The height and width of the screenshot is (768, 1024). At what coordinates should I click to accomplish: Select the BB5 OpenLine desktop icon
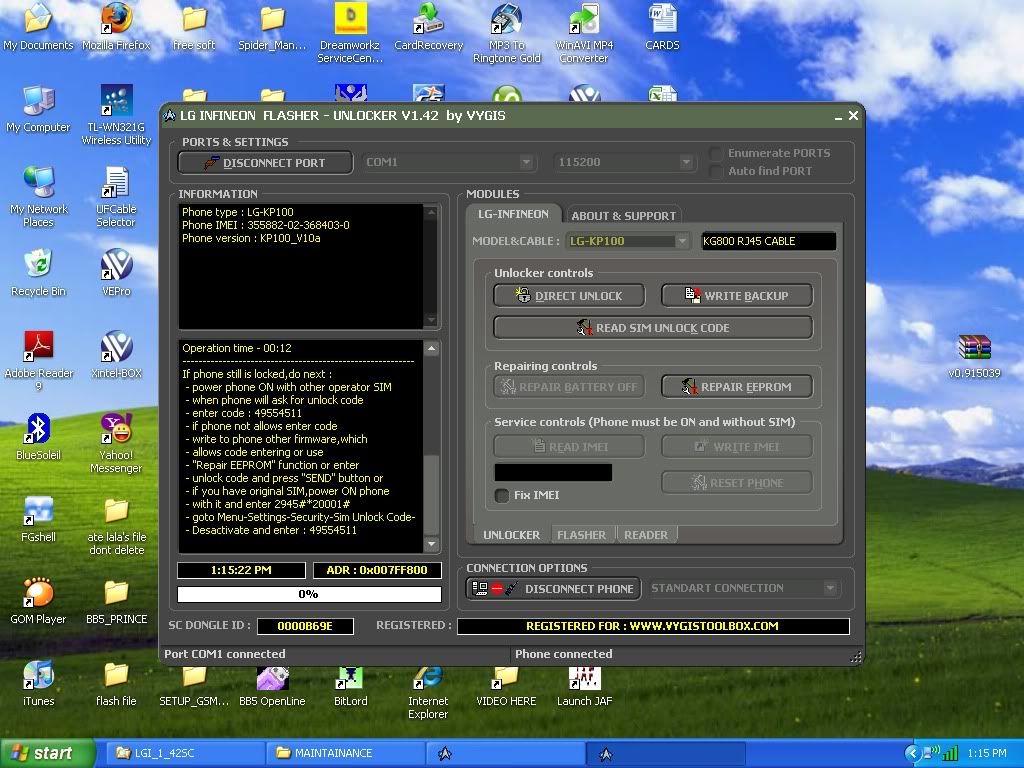click(x=272, y=686)
